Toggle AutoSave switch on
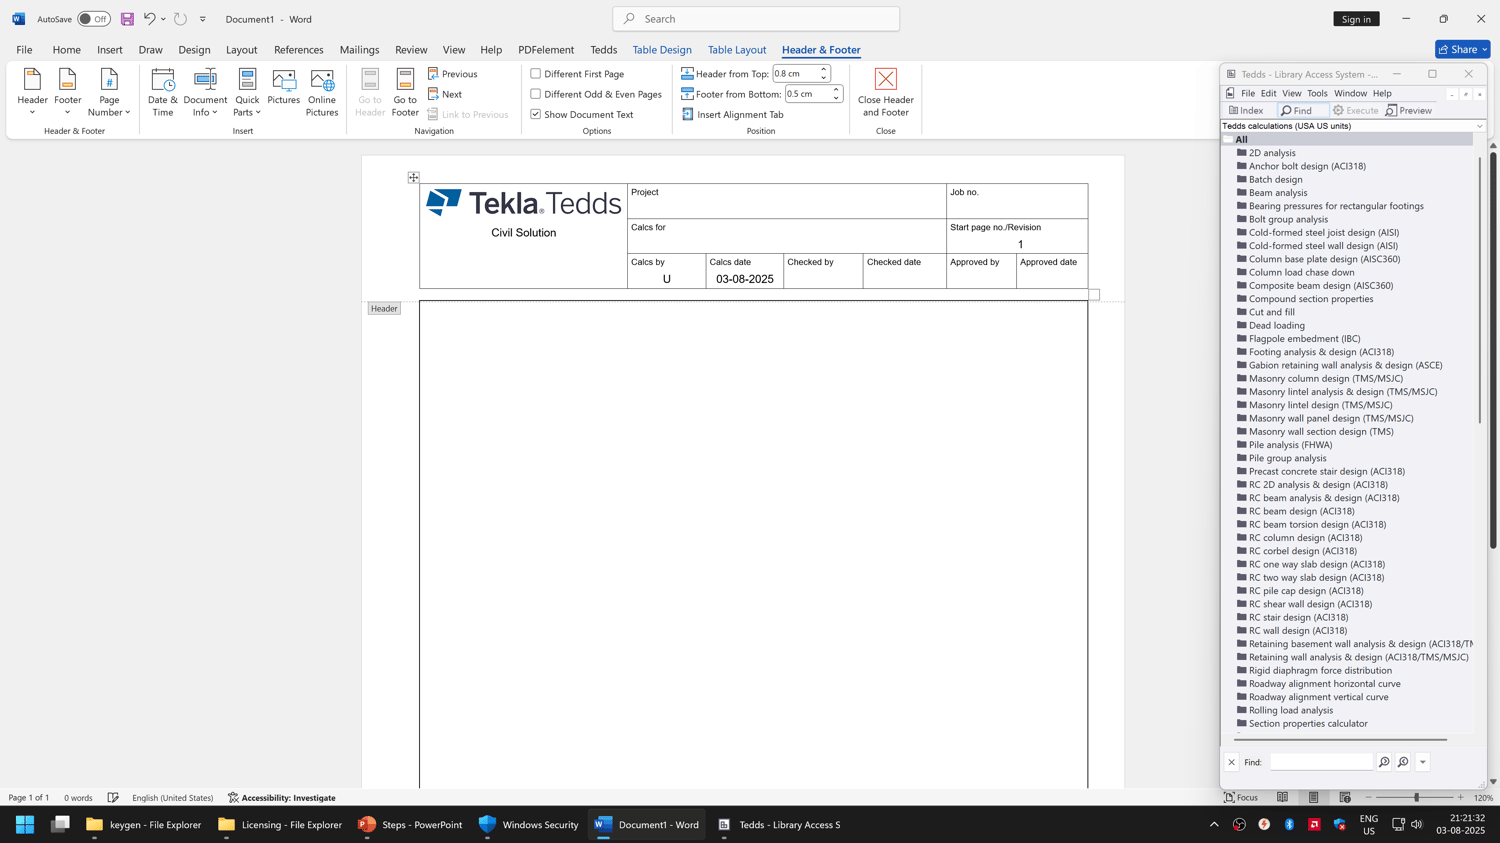The width and height of the screenshot is (1500, 843). pos(94,19)
